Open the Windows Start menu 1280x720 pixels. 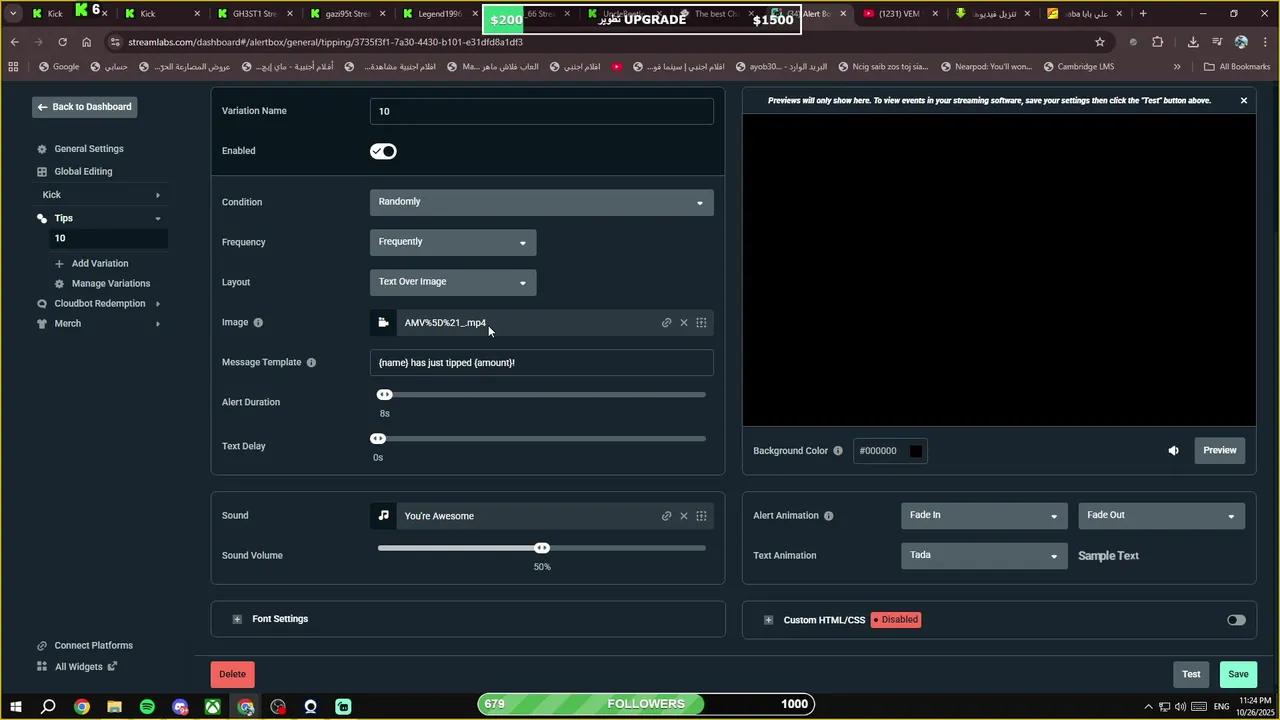click(x=15, y=706)
